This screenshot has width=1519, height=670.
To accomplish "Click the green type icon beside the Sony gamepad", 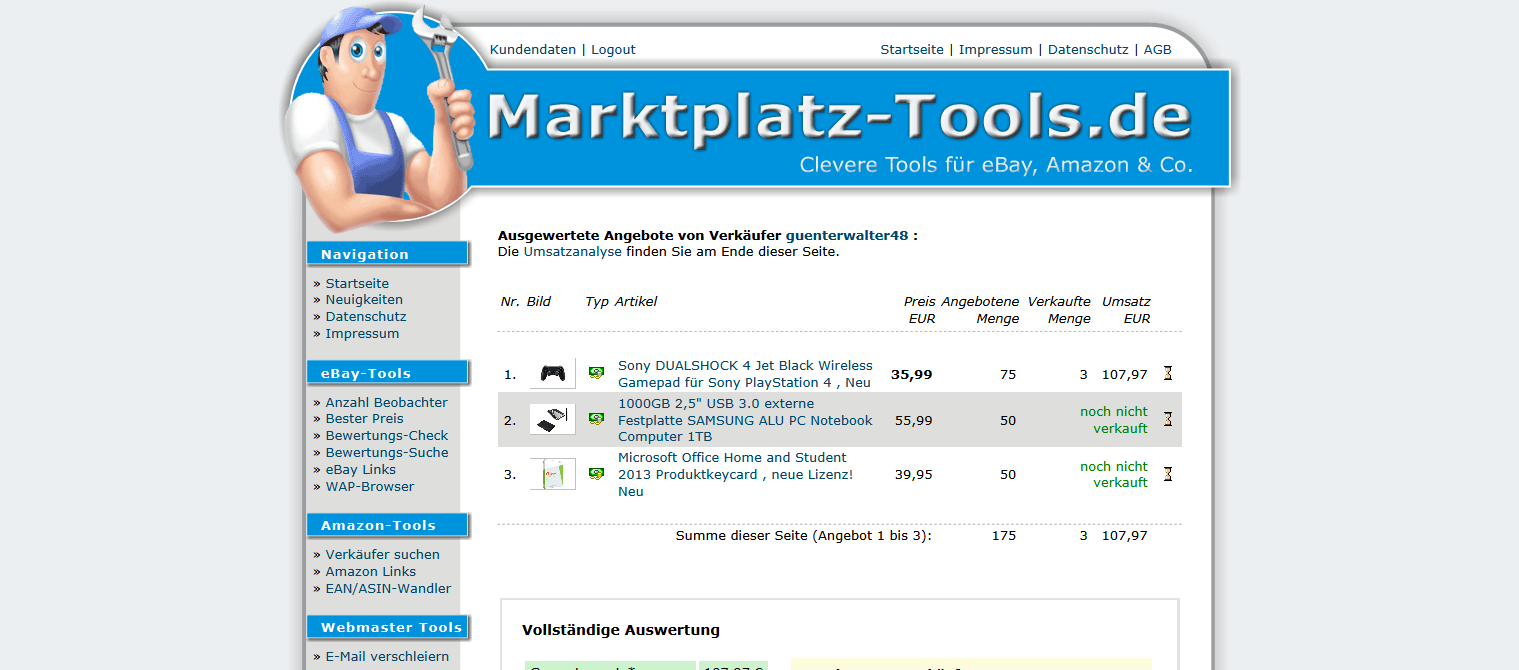I will pyautogui.click(x=596, y=373).
